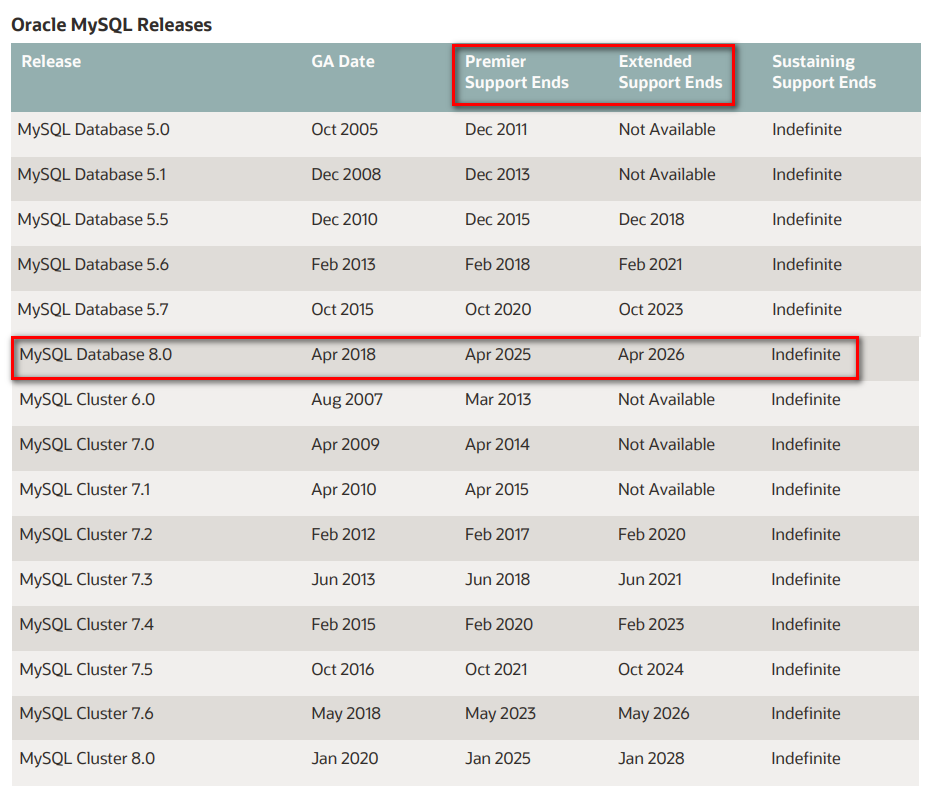Image resolution: width=937 pixels, height=798 pixels.
Task: Click the 'Dec 2011' premier support cell
Action: click(496, 129)
